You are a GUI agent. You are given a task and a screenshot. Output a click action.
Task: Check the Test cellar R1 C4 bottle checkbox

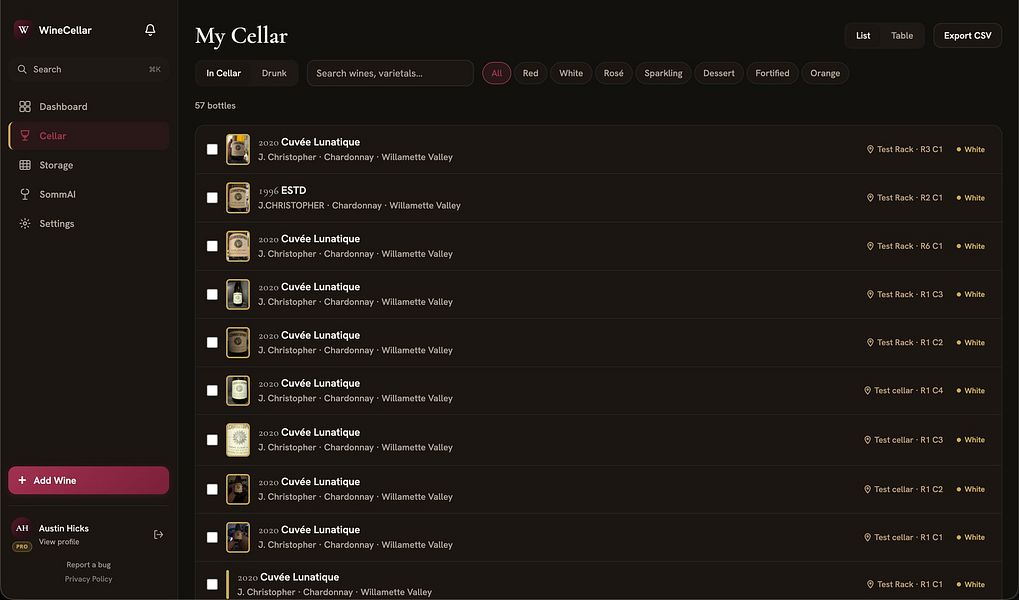tap(212, 391)
